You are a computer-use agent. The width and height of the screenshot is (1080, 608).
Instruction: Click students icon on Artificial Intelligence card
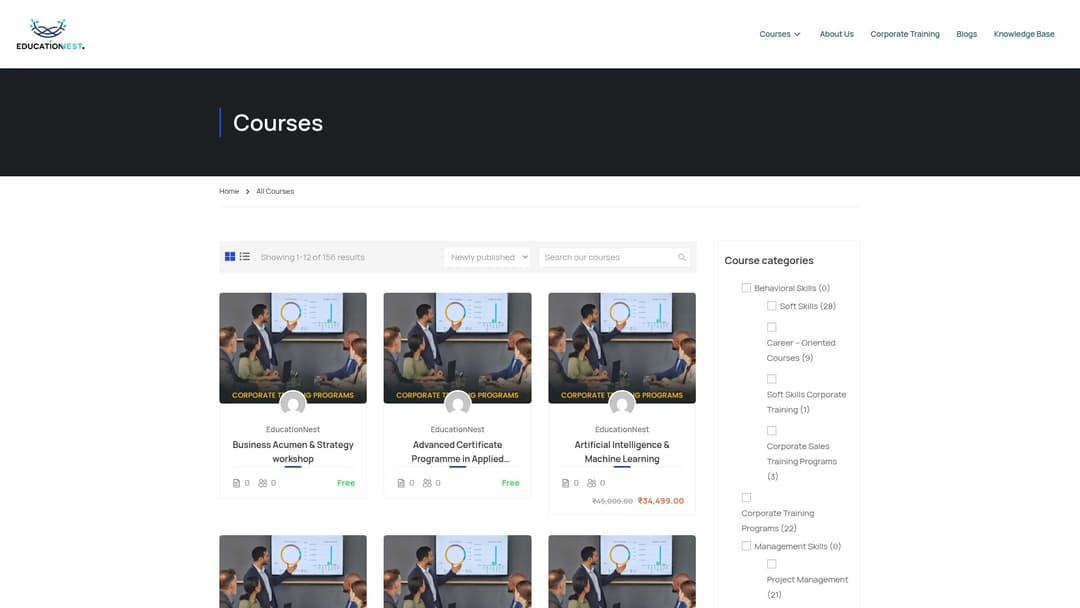pos(592,483)
